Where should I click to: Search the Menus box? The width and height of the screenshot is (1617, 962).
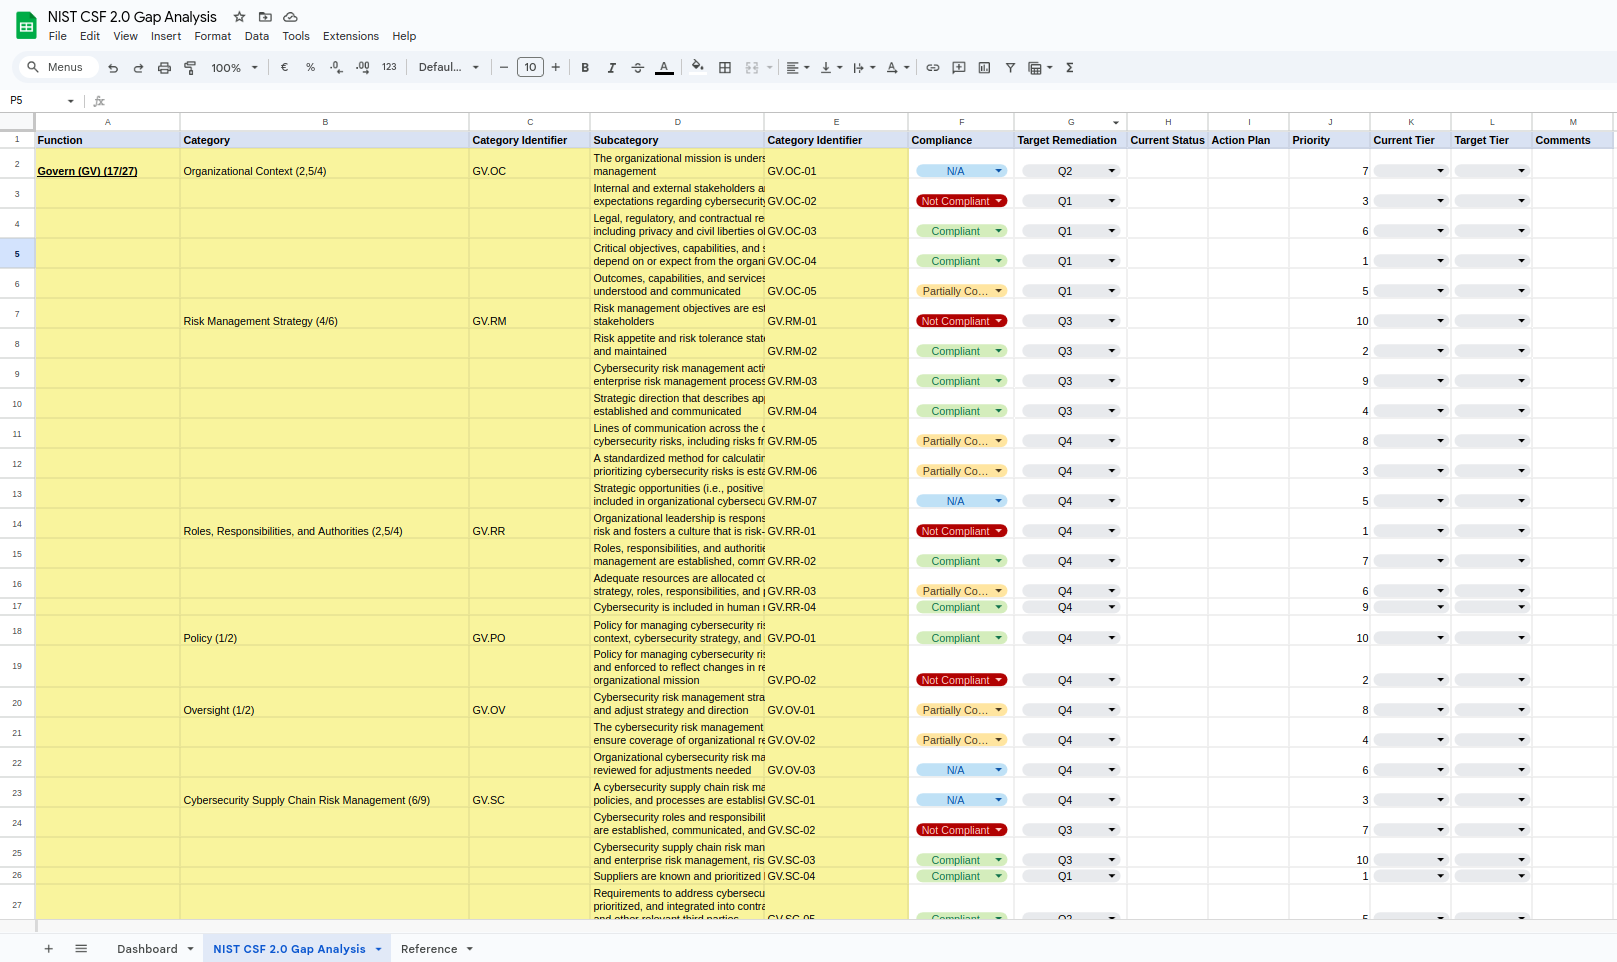tap(57, 67)
